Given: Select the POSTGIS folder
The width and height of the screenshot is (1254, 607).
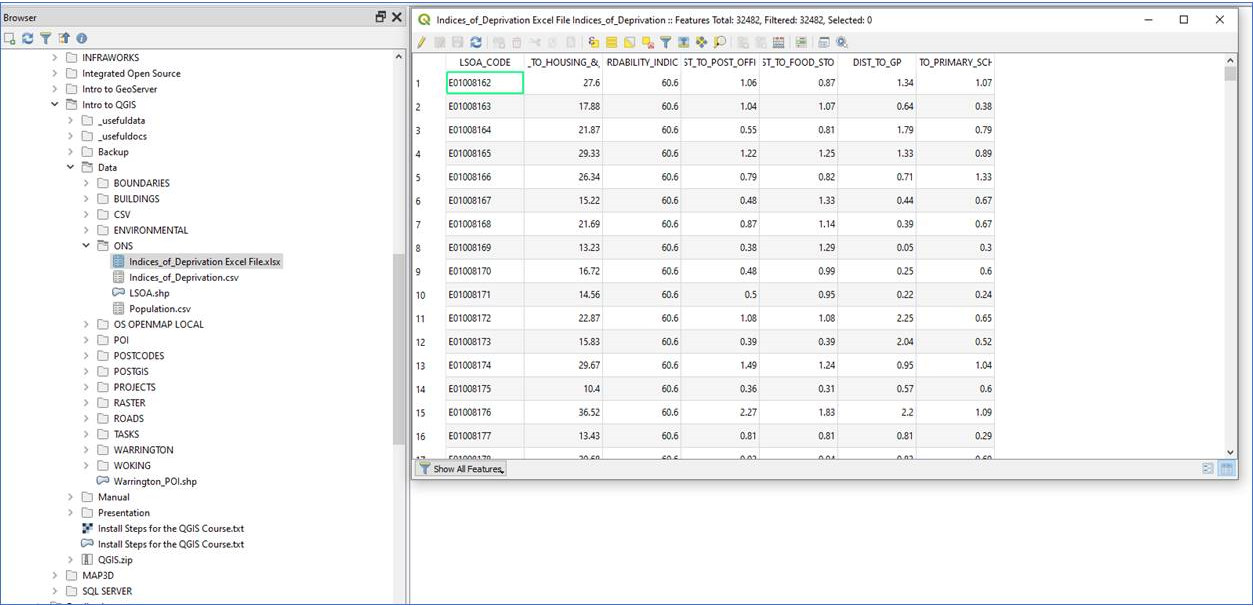Looking at the screenshot, I should coord(131,372).
